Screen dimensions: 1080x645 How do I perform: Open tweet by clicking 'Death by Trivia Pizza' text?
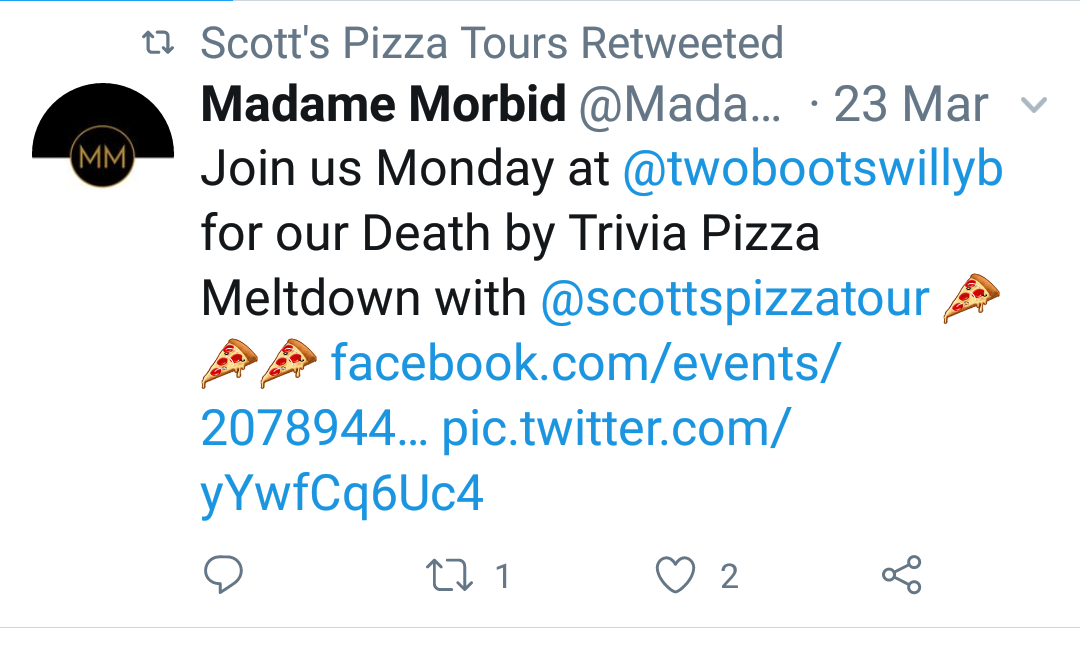(590, 233)
